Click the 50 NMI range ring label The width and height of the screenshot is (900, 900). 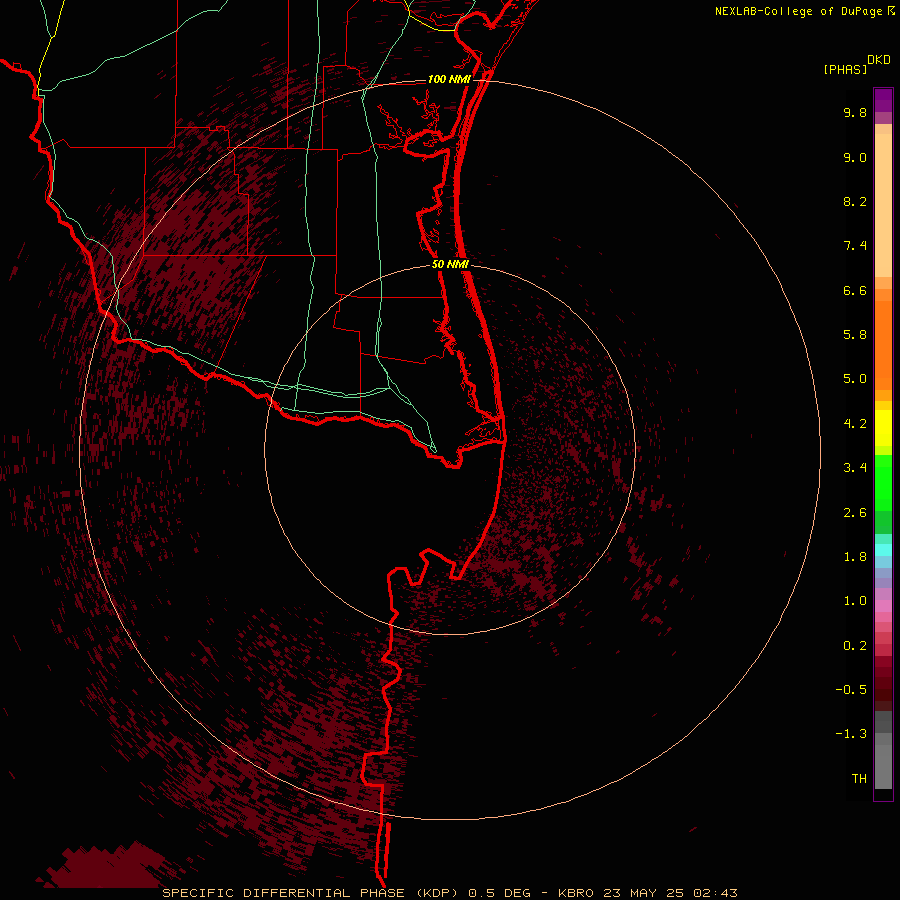[x=450, y=264]
